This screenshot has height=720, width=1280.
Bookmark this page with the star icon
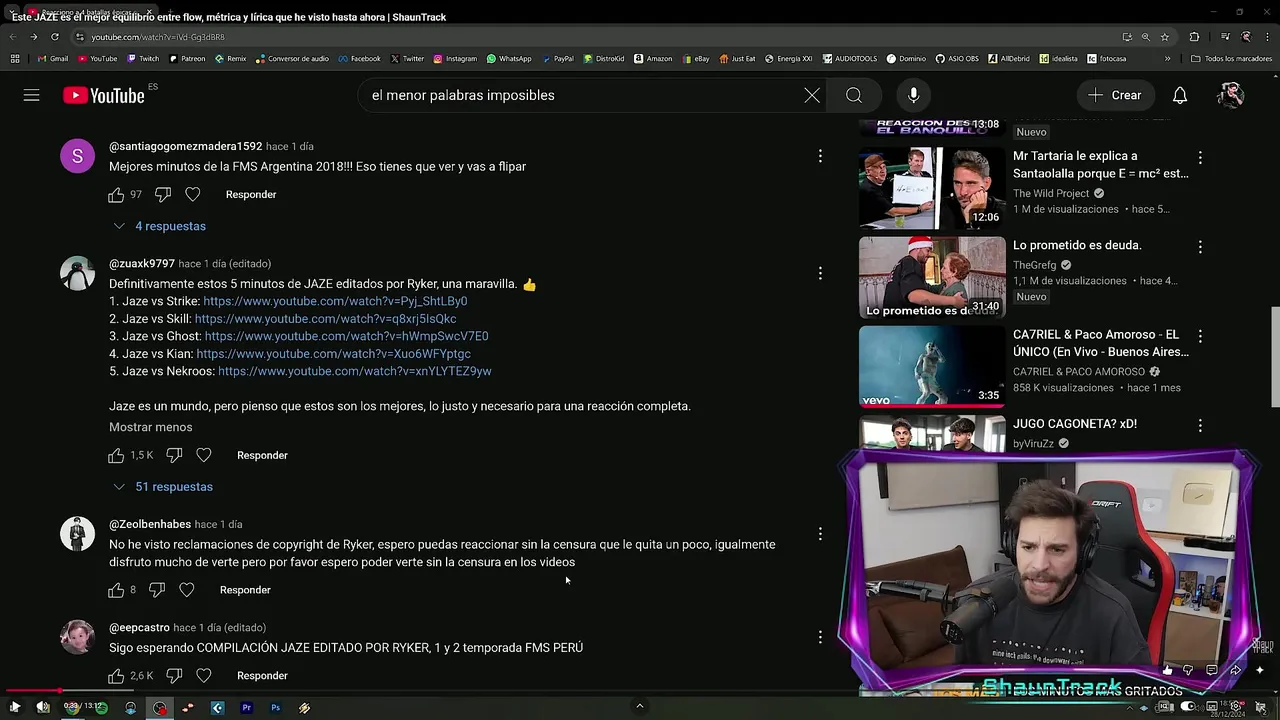click(1164, 37)
